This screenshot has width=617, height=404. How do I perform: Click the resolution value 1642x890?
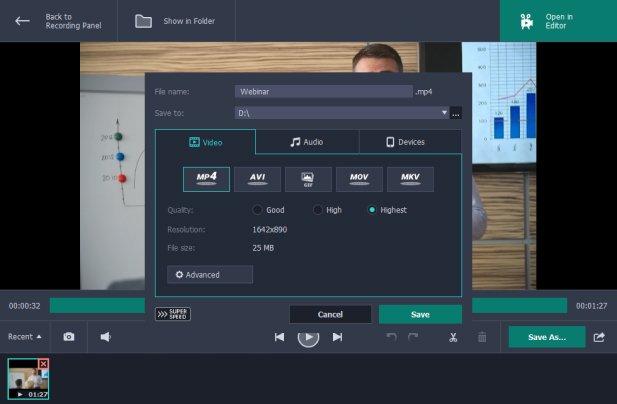(x=270, y=230)
